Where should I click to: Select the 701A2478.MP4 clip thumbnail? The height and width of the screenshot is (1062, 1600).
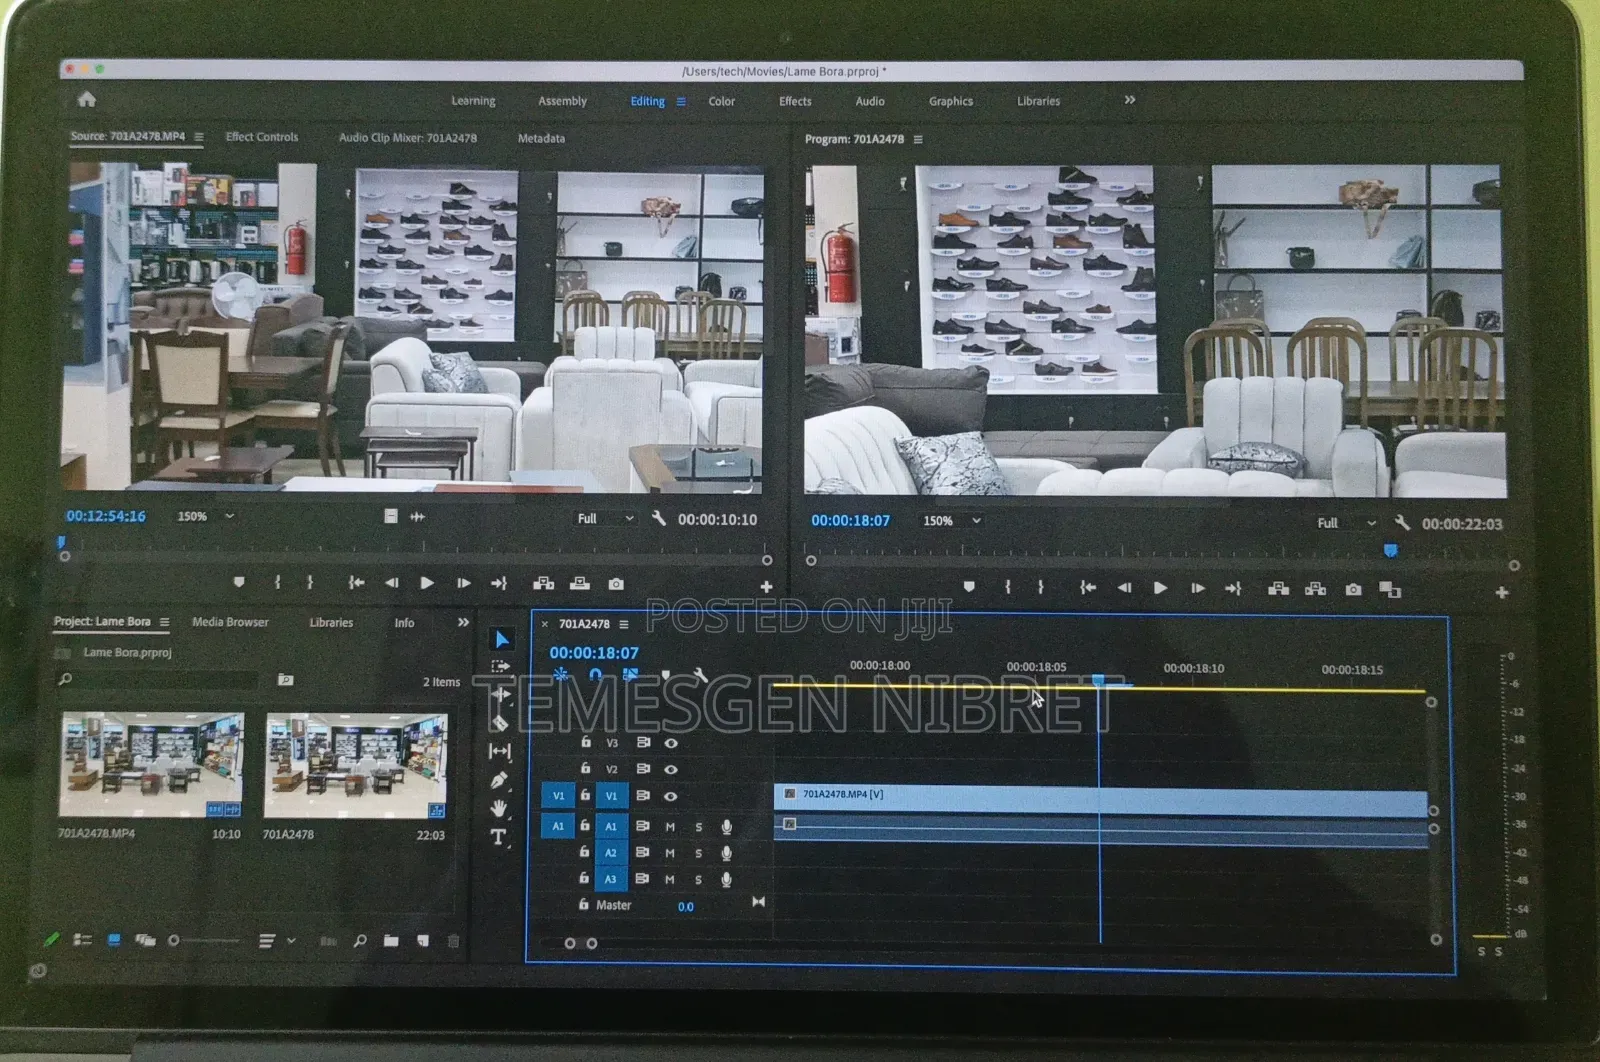pyautogui.click(x=152, y=765)
